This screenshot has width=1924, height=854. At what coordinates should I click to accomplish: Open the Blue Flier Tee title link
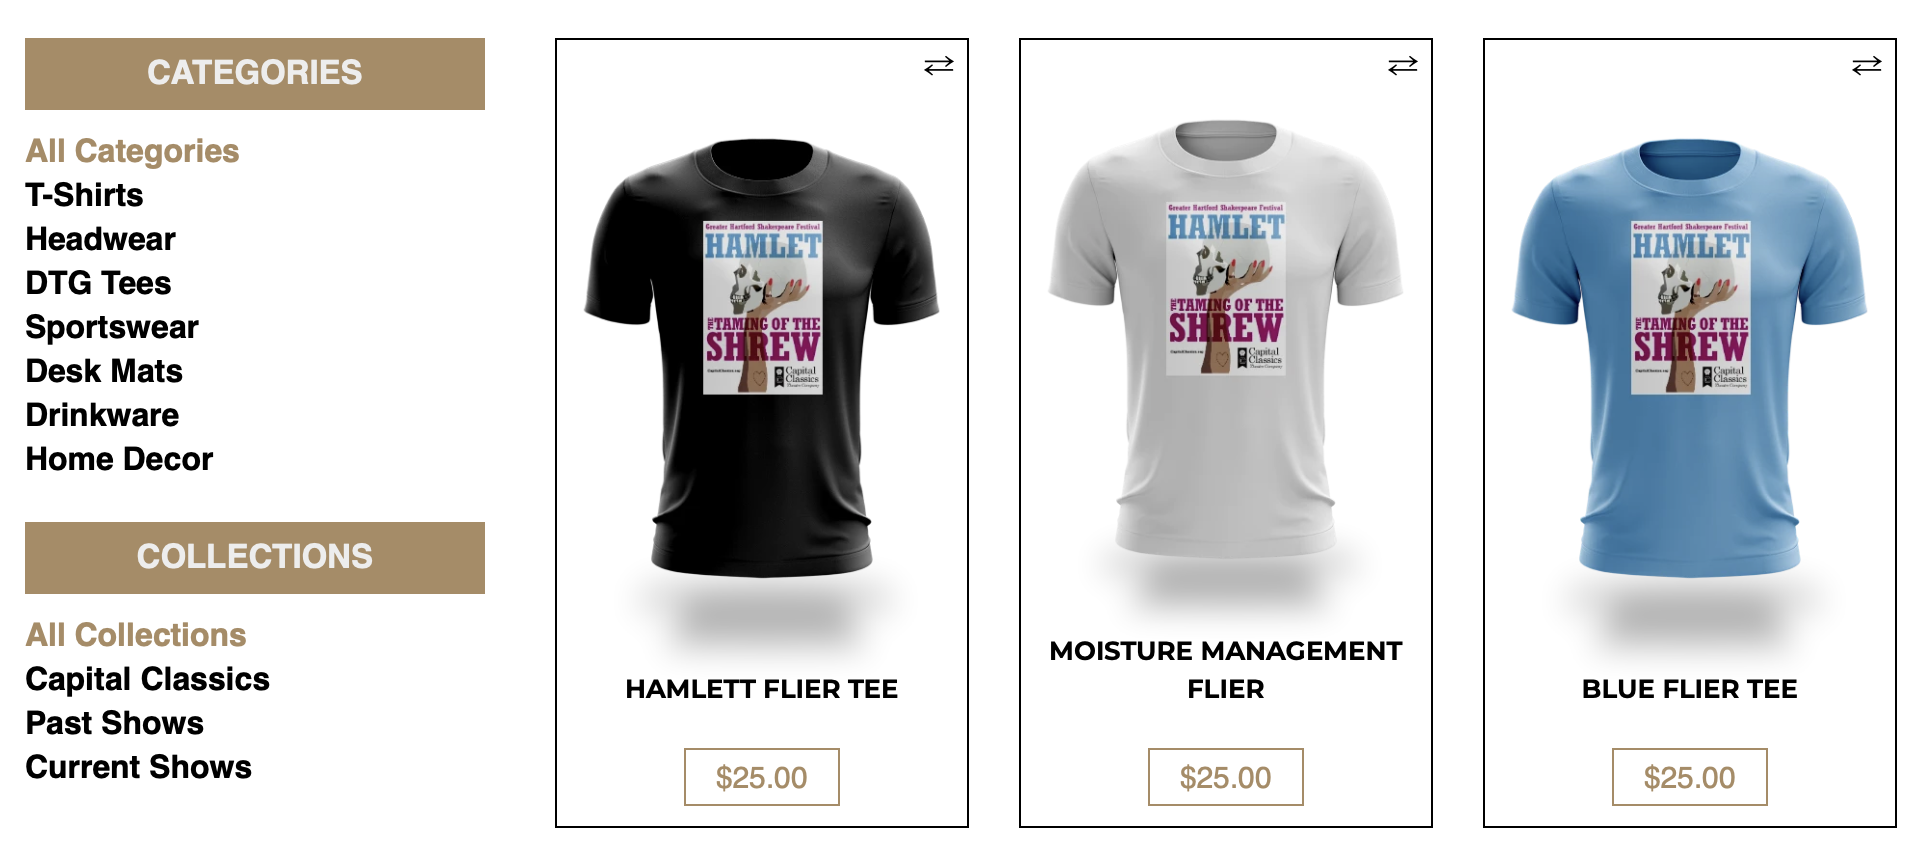[x=1690, y=689]
